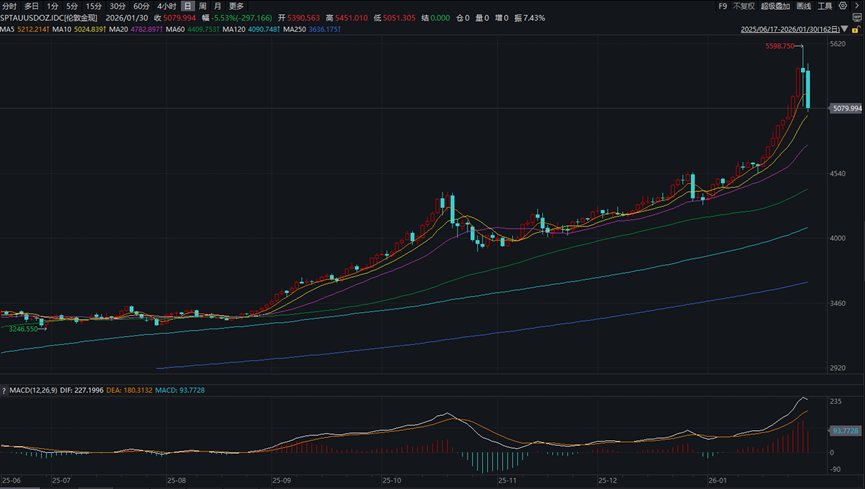Switch to the 分时 intraday tab

pos(9,6)
